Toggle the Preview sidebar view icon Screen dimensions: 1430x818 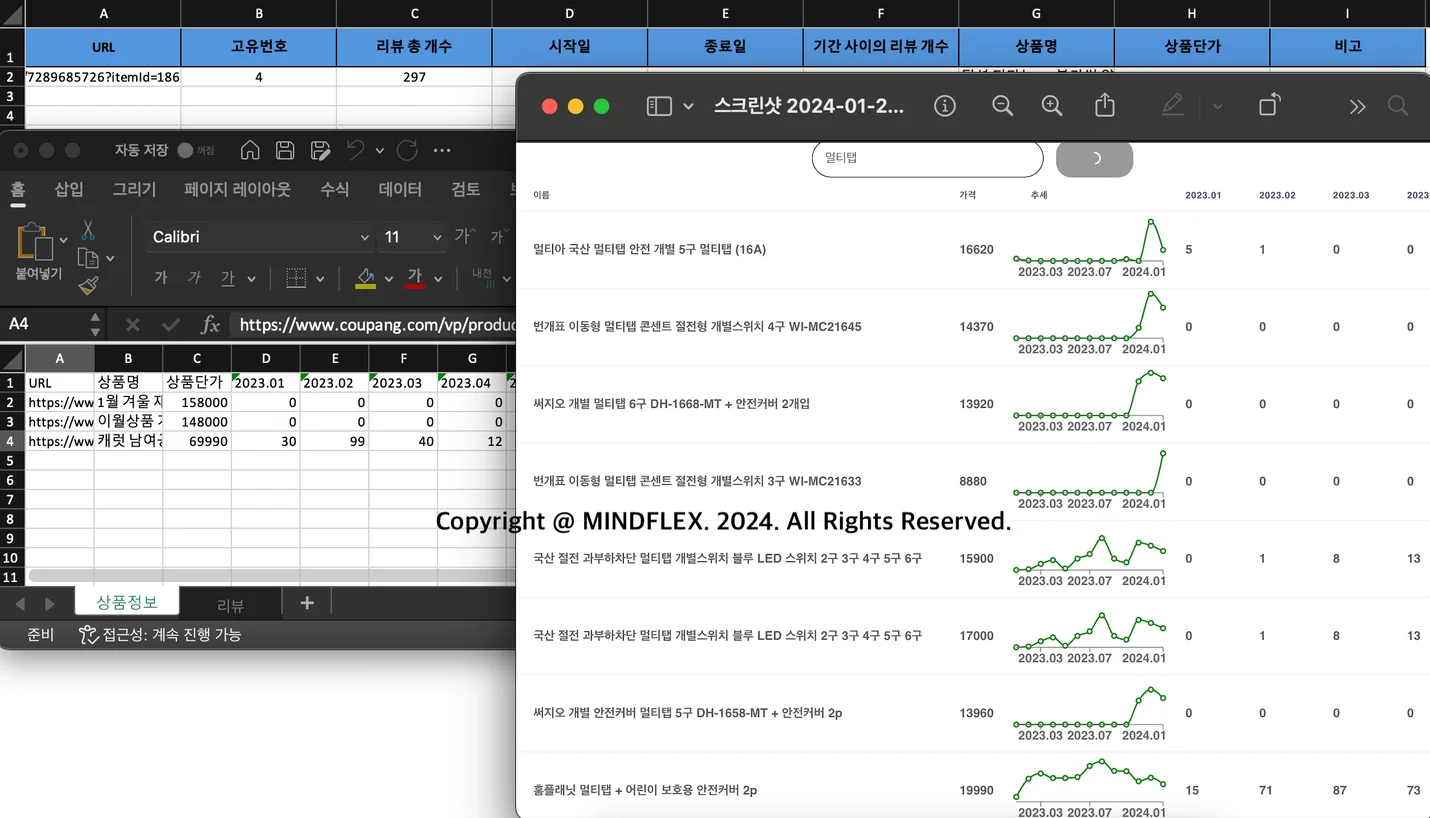point(659,106)
